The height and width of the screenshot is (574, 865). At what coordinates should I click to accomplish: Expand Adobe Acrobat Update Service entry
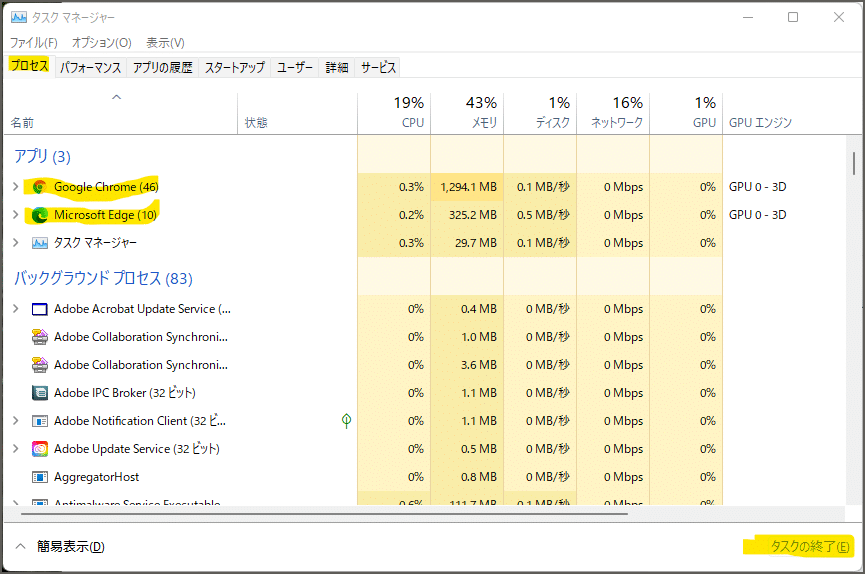[15, 309]
